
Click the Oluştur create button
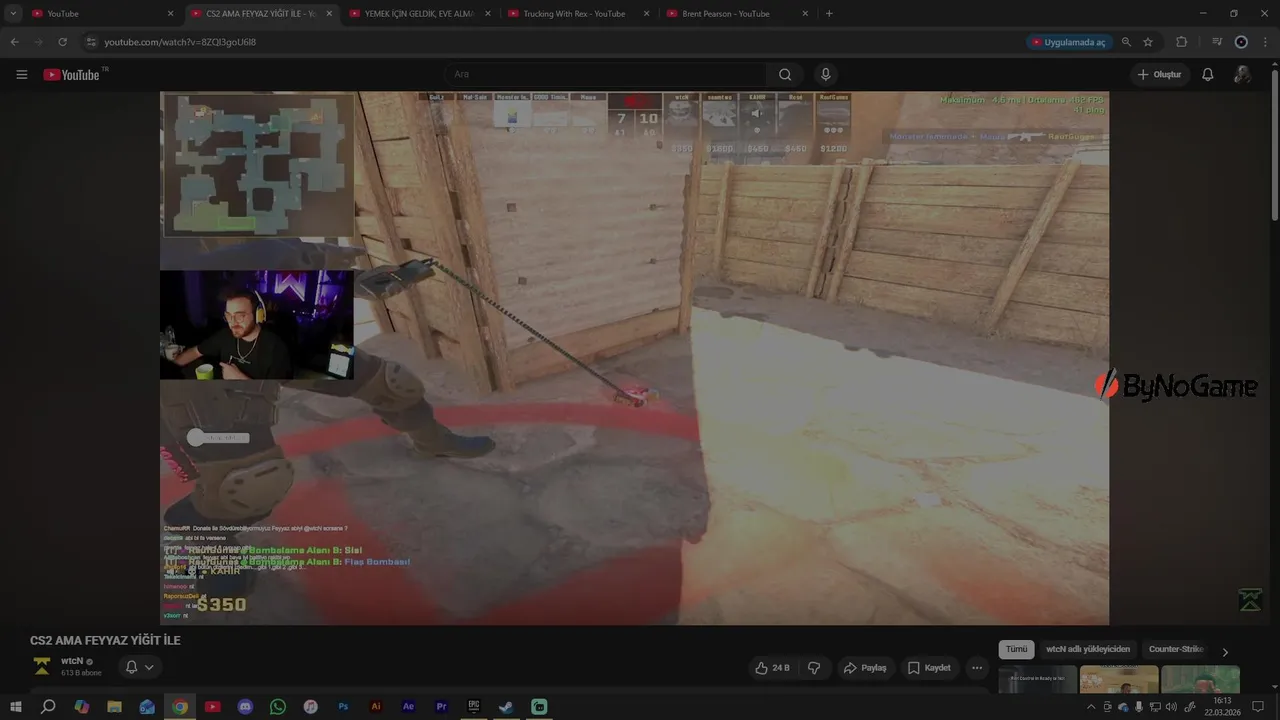tap(1160, 74)
